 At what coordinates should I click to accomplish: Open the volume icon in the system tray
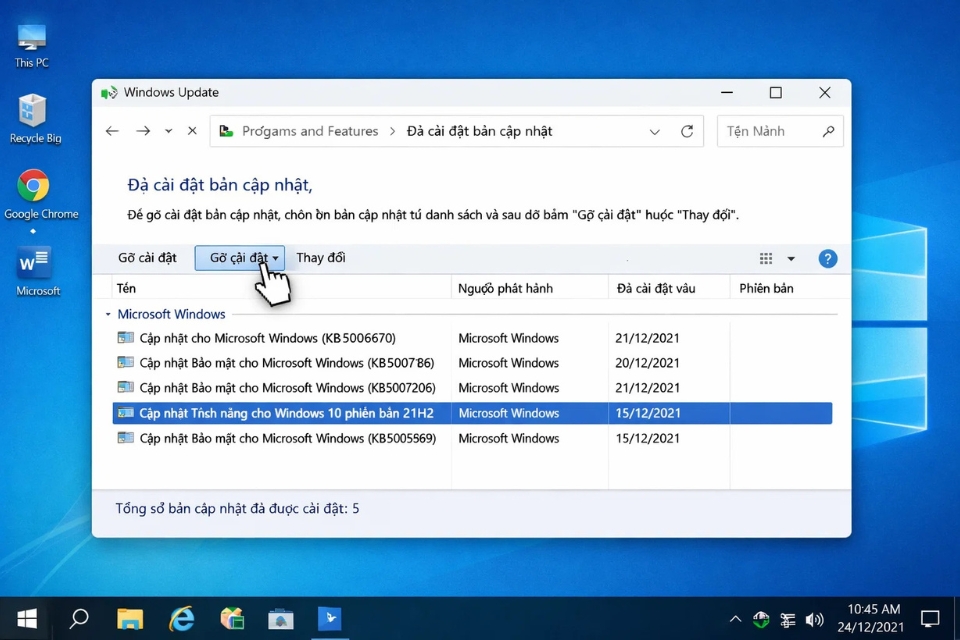814,619
